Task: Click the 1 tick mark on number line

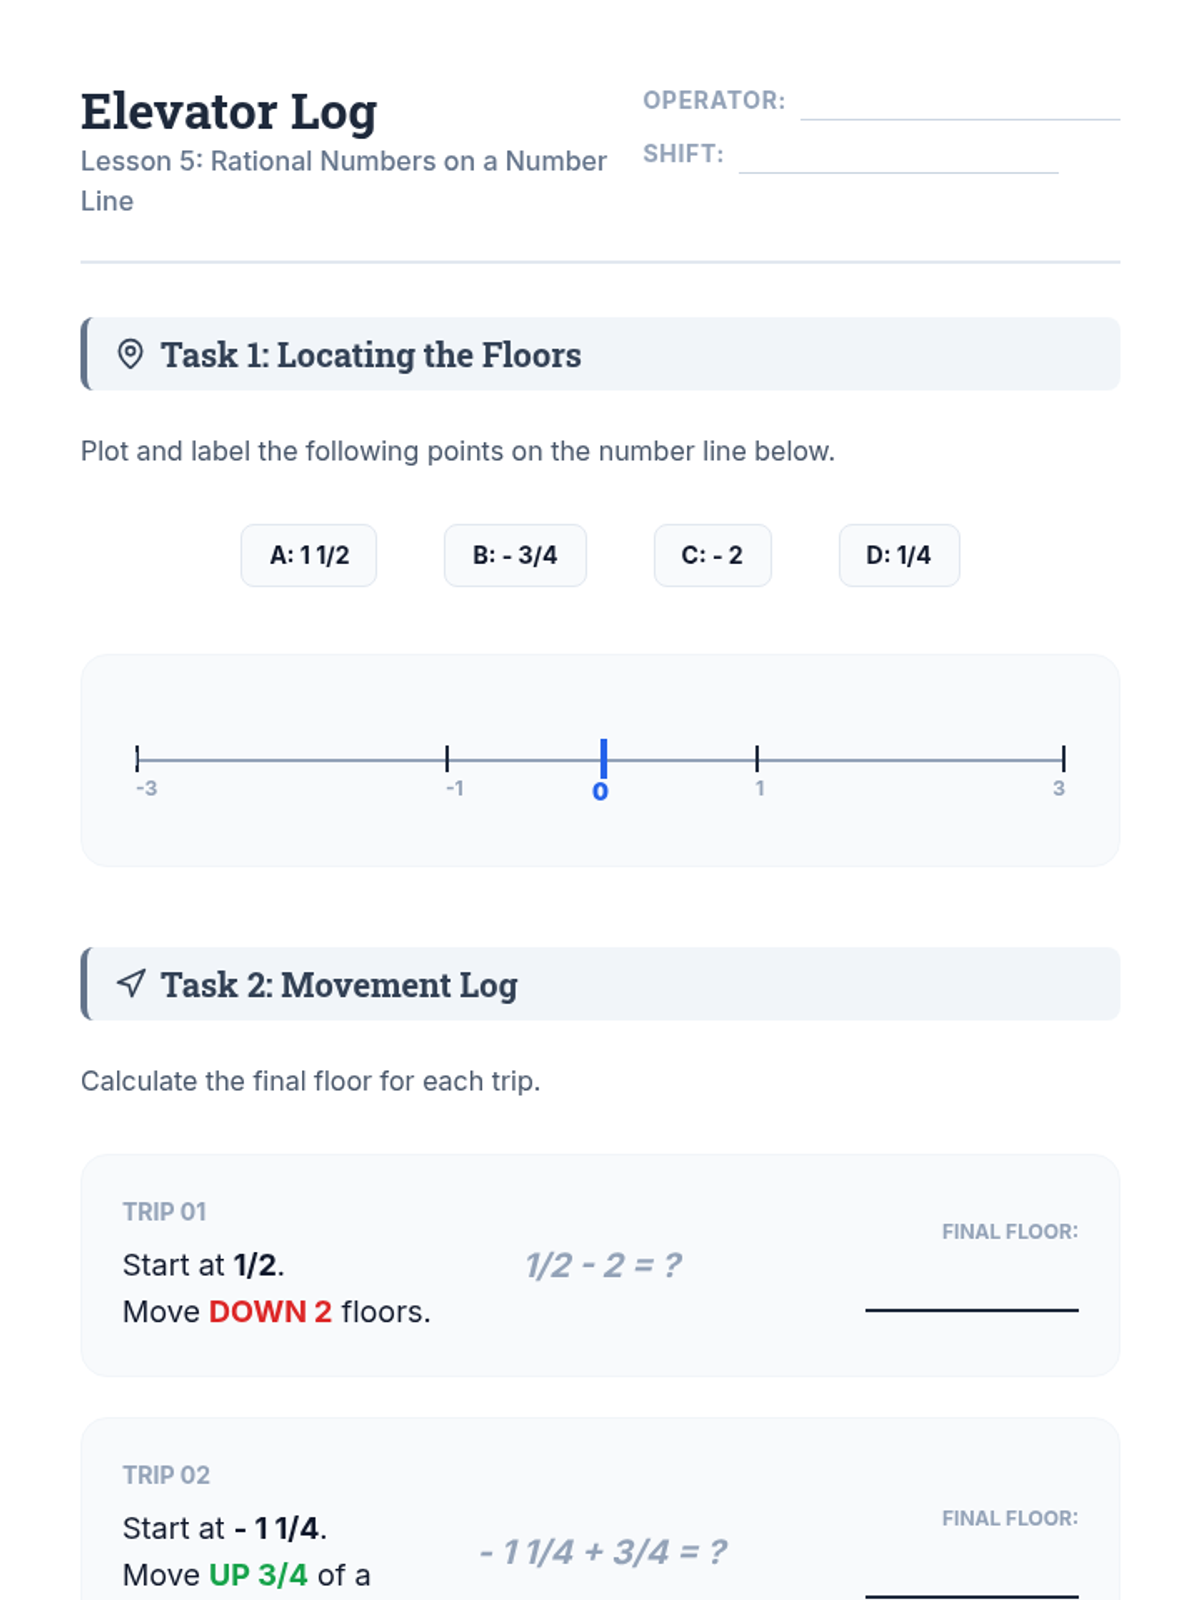Action: click(757, 759)
